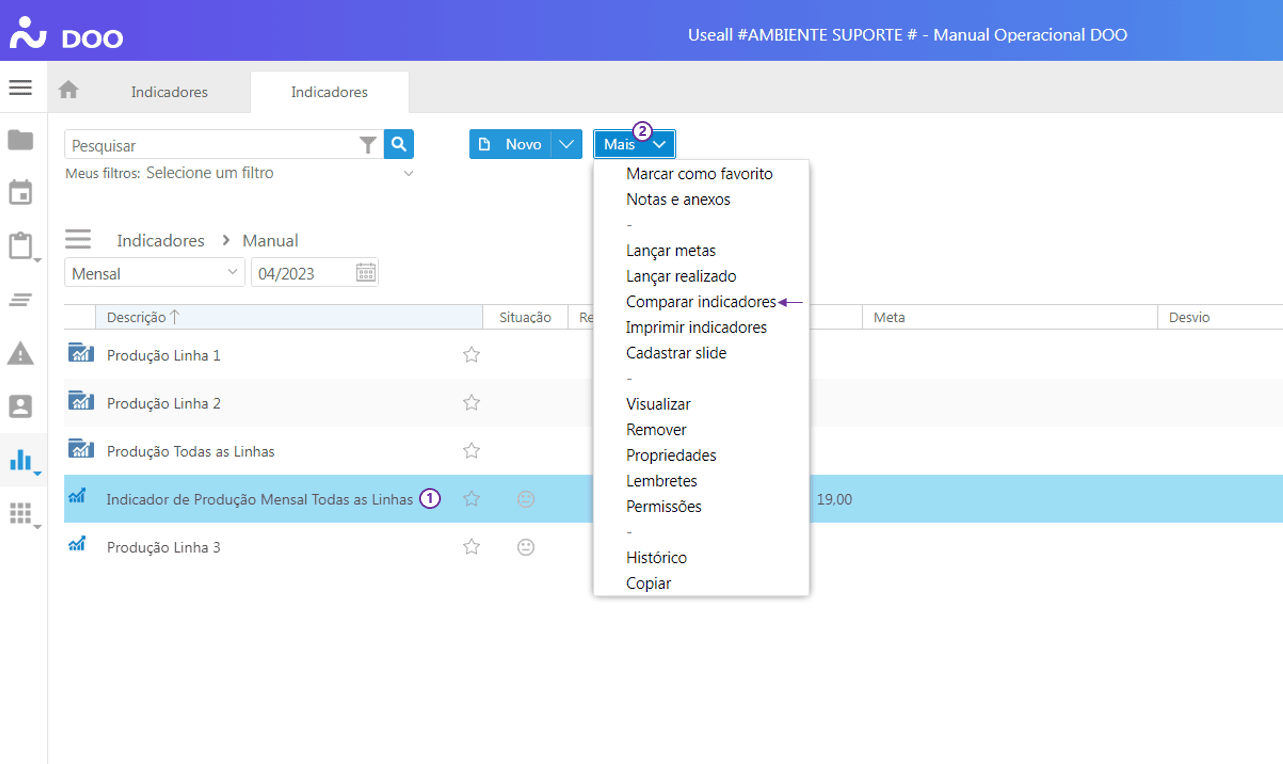
Task: Expand the Novo button dropdown arrow
Action: [567, 145]
